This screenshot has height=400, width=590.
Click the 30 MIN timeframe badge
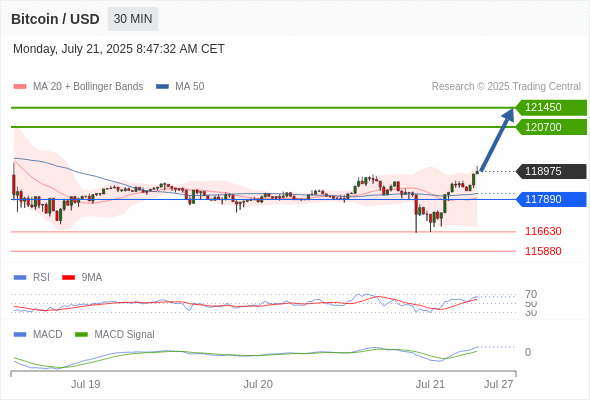pos(133,19)
